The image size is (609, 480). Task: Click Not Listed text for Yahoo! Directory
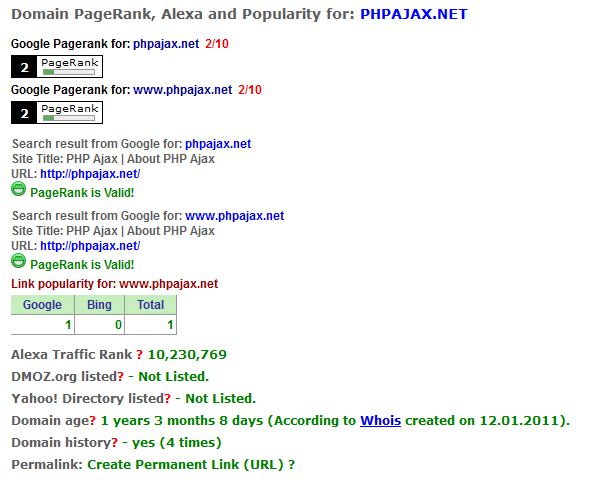pyautogui.click(x=221, y=398)
